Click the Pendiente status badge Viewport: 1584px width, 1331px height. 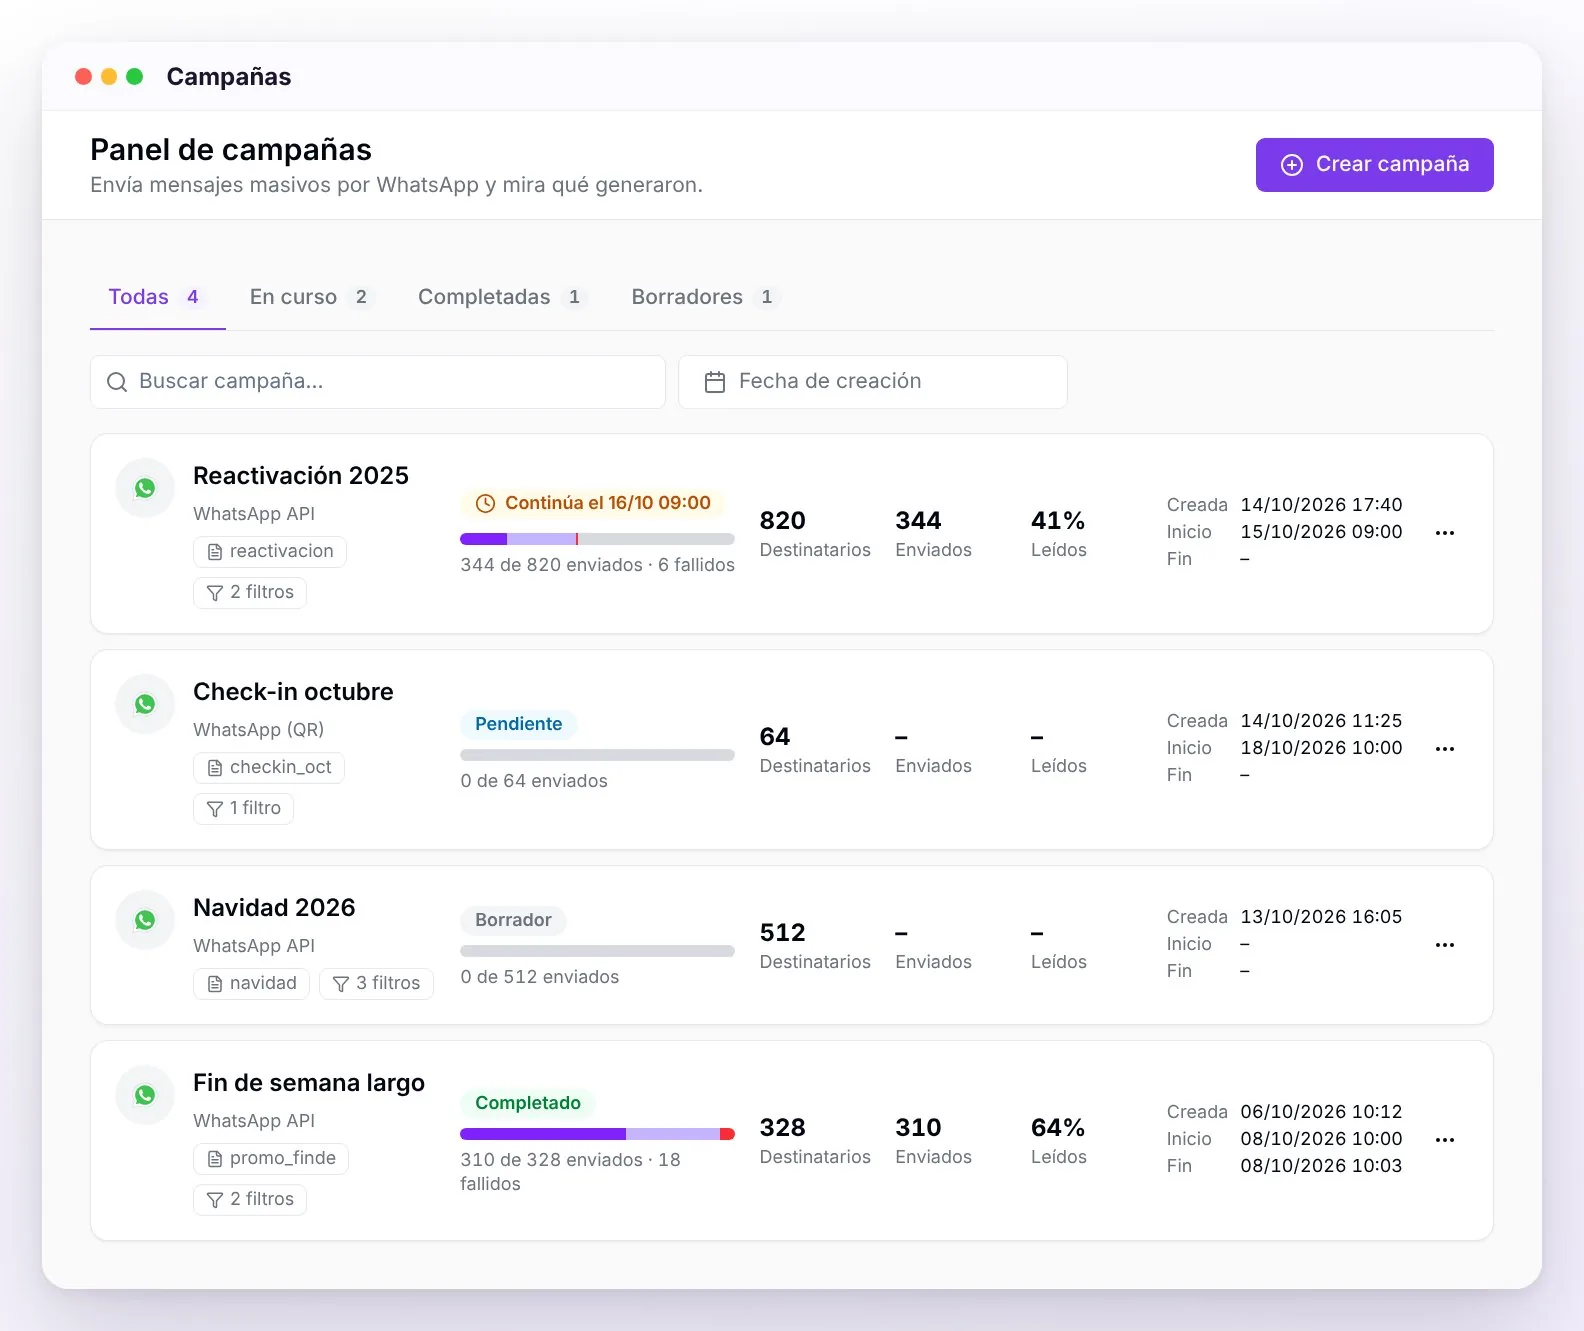coord(518,724)
